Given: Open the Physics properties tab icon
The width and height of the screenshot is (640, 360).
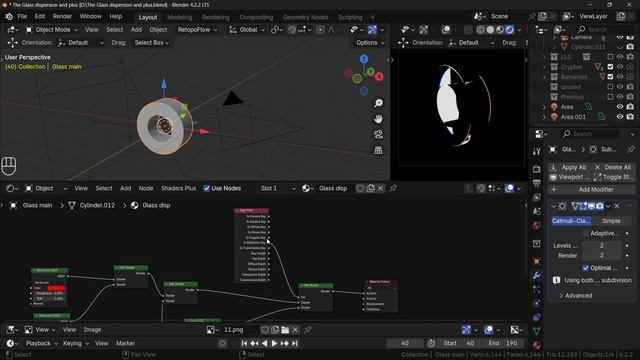Looking at the screenshot, I should (x=537, y=303).
